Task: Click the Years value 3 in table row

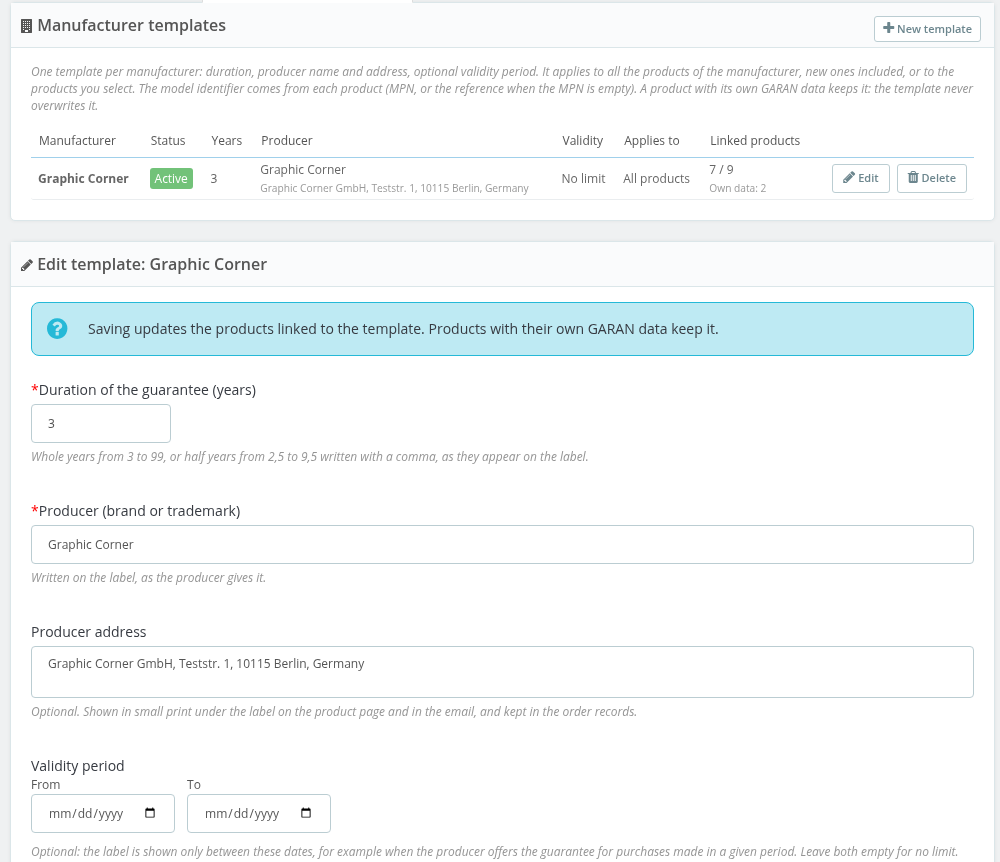Action: tap(214, 179)
